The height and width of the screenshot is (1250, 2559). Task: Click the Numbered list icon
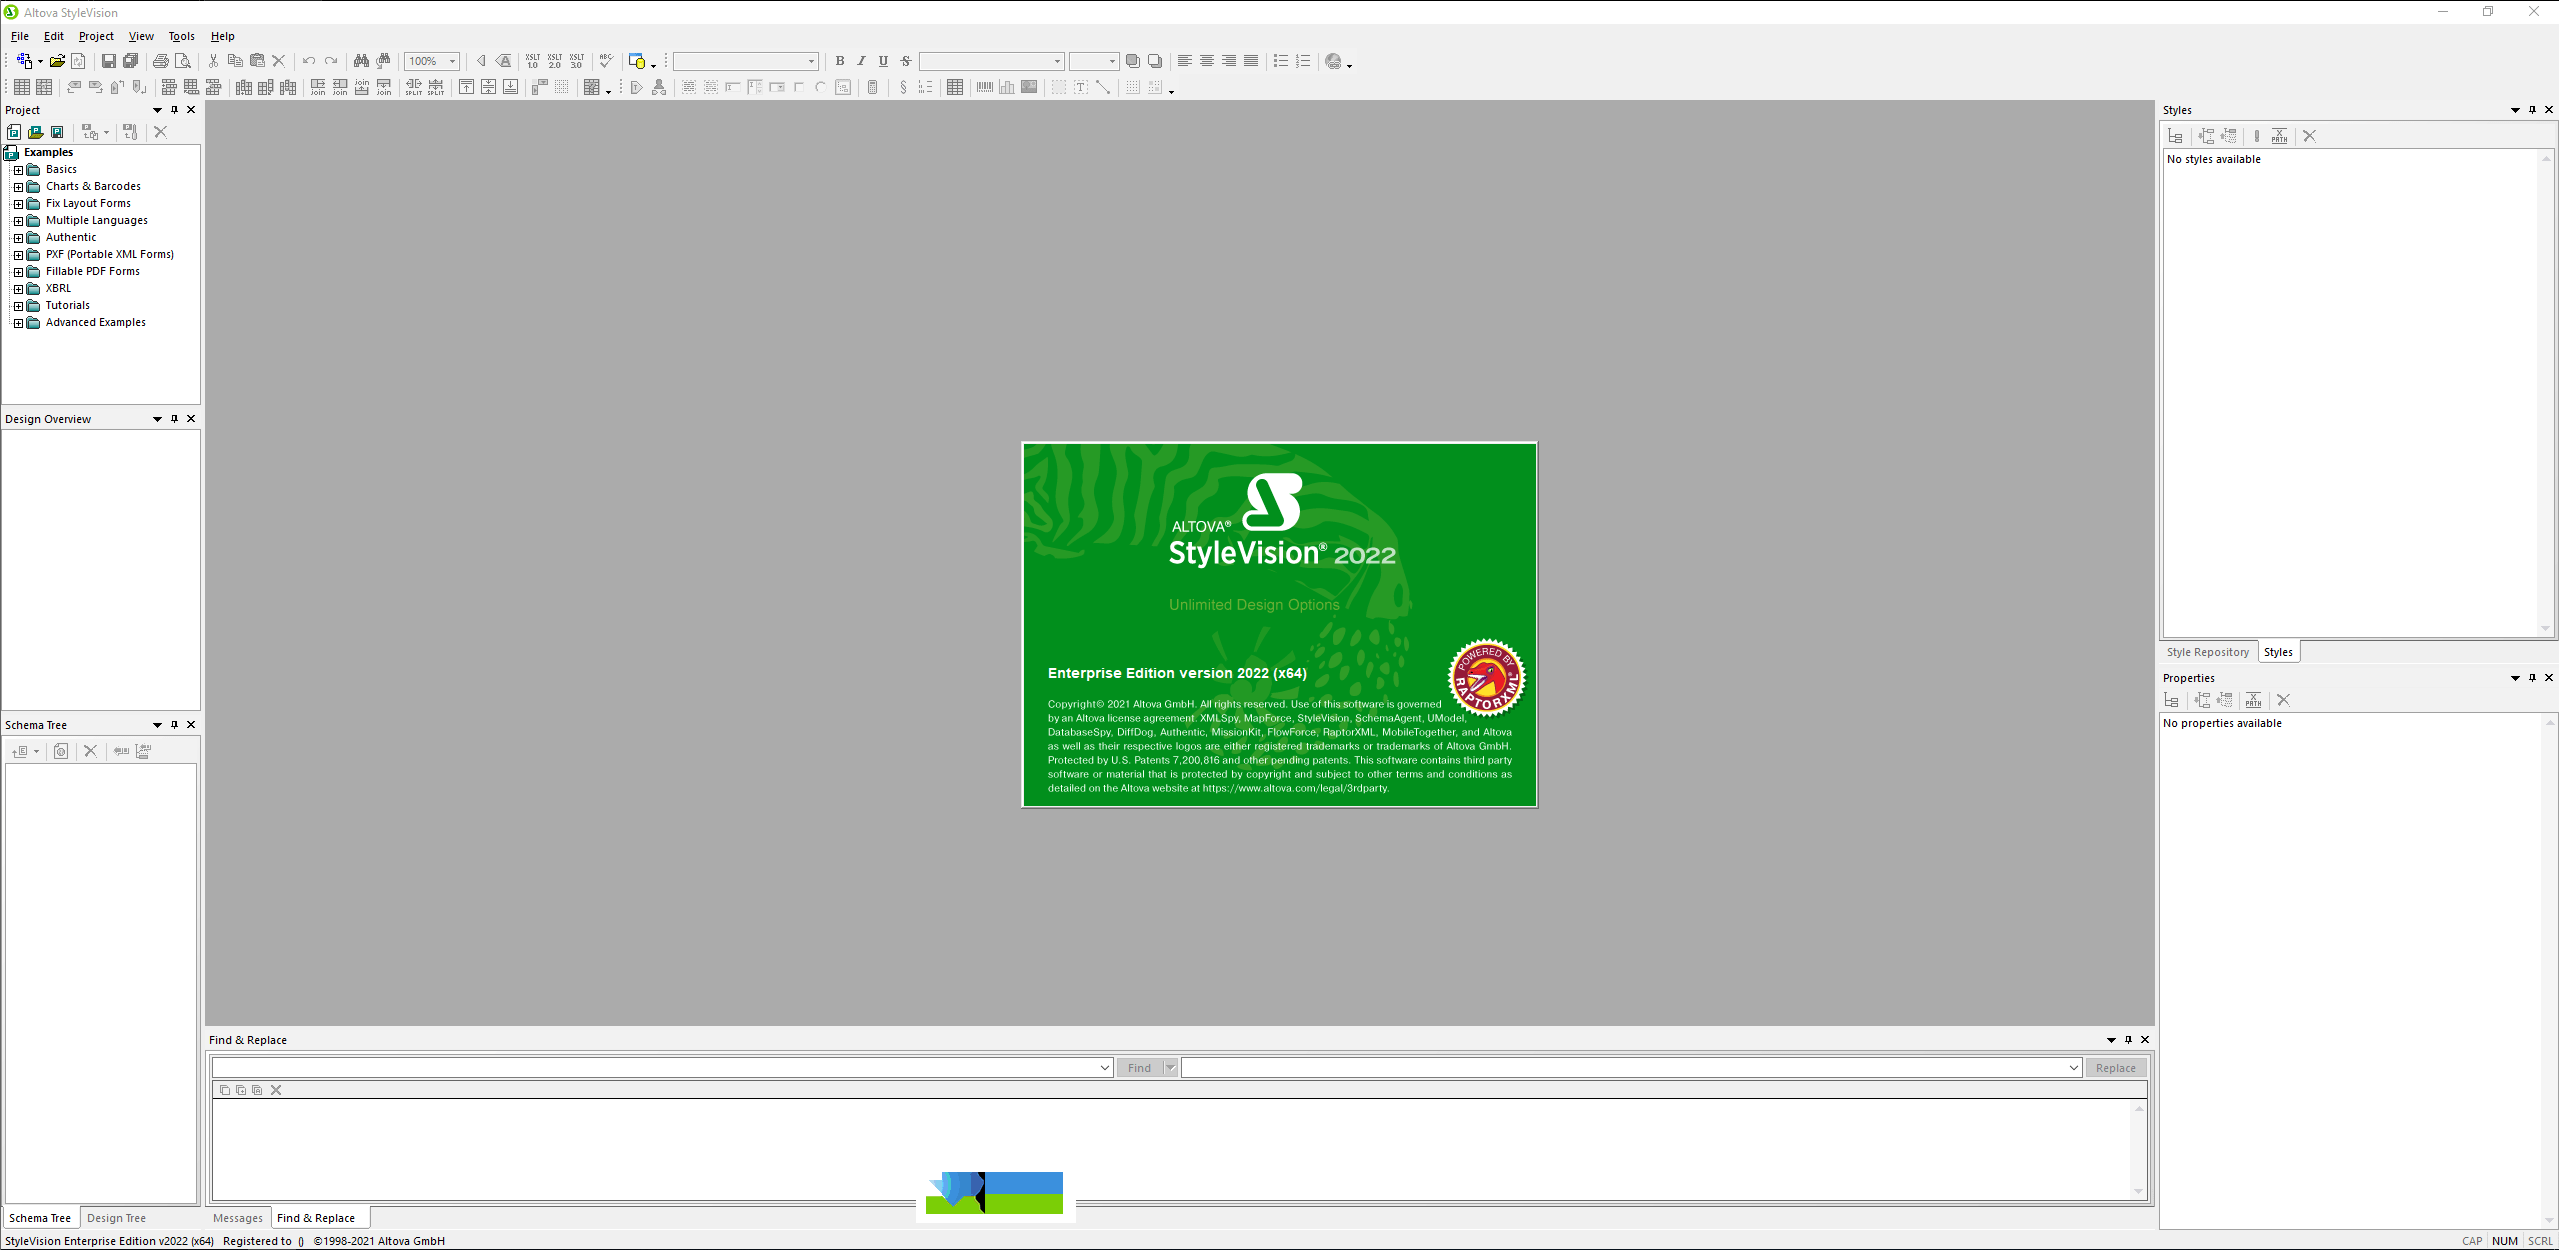click(1303, 61)
